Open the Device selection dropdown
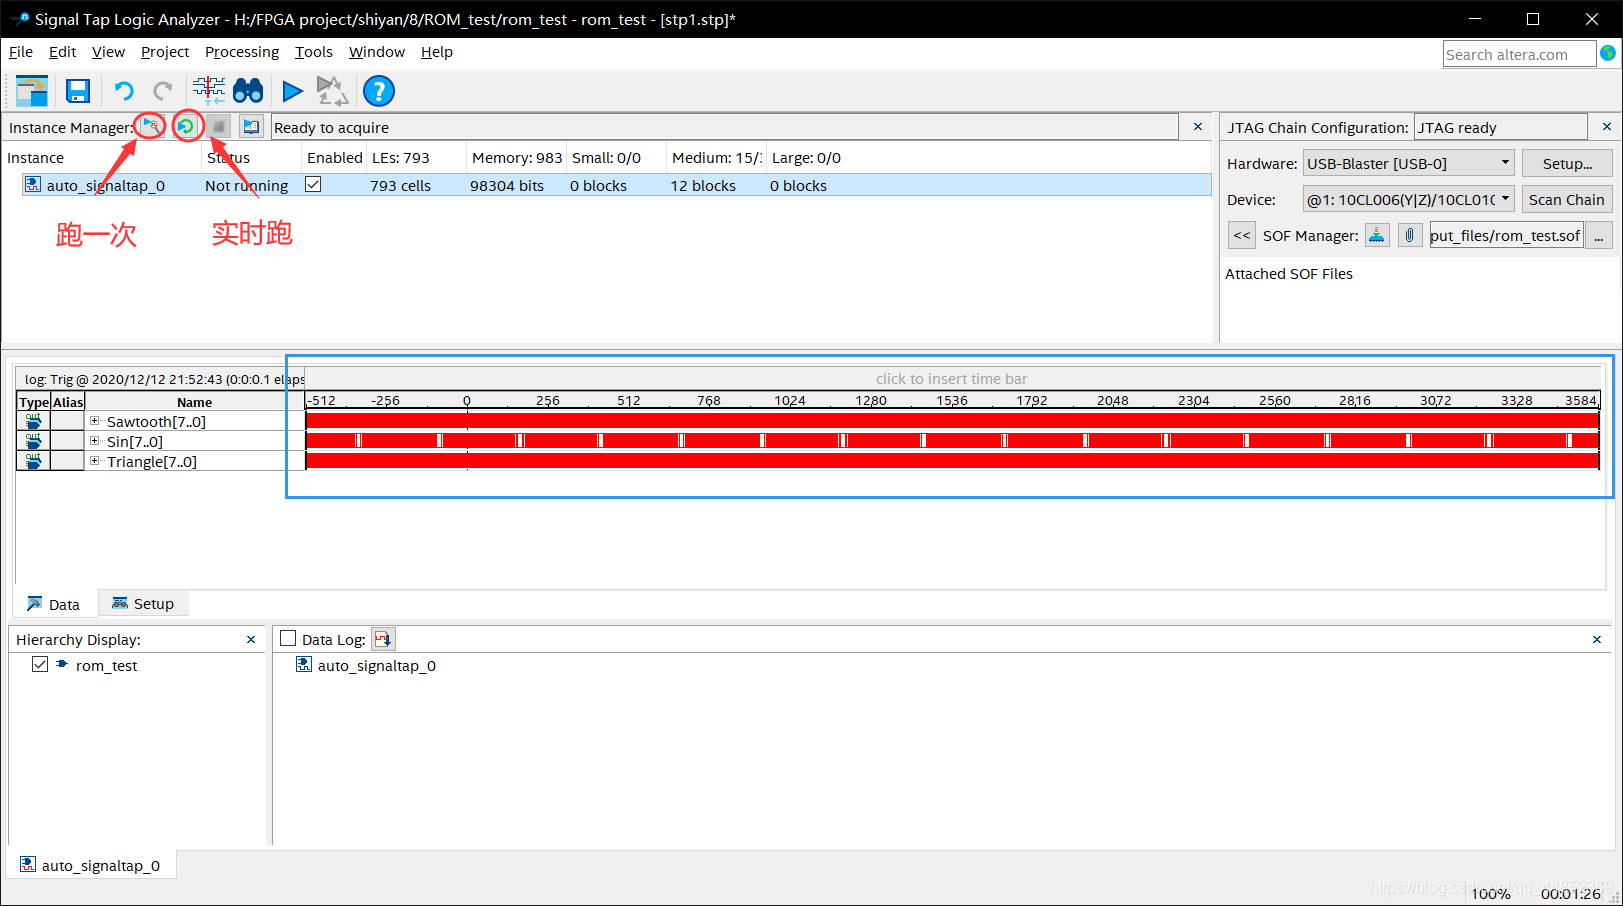 pyautogui.click(x=1409, y=199)
